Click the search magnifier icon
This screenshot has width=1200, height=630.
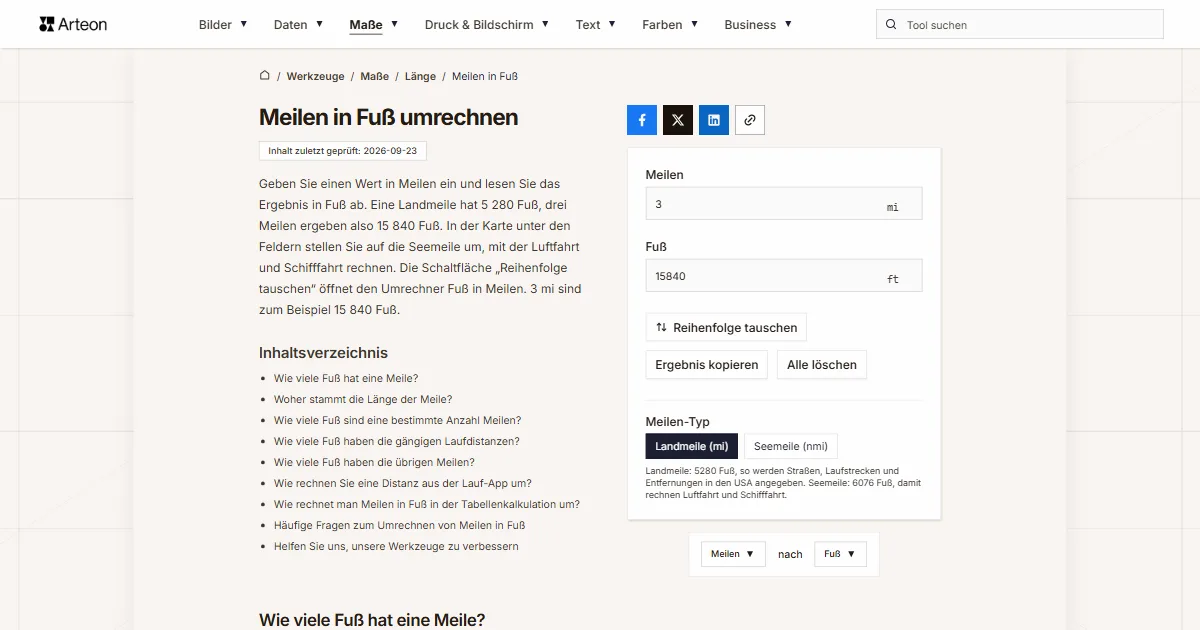(891, 25)
